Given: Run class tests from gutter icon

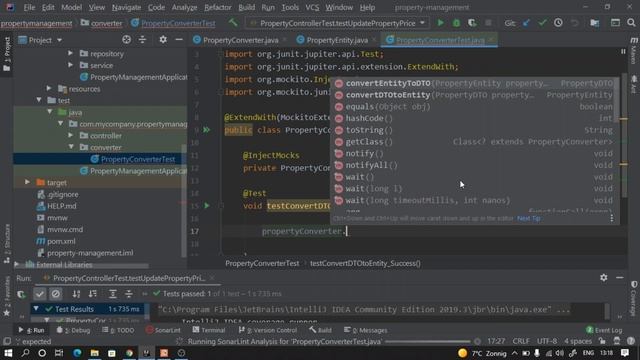Looking at the screenshot, I should pos(207,130).
